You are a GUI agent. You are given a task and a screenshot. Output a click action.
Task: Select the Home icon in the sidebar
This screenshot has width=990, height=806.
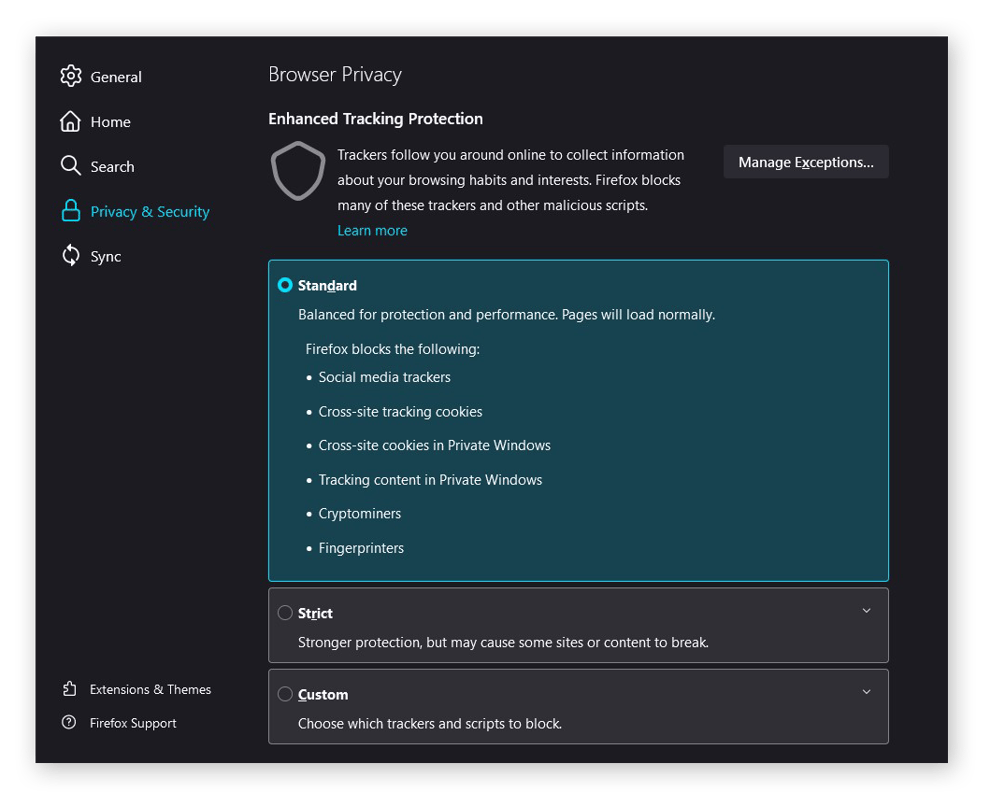(71, 121)
